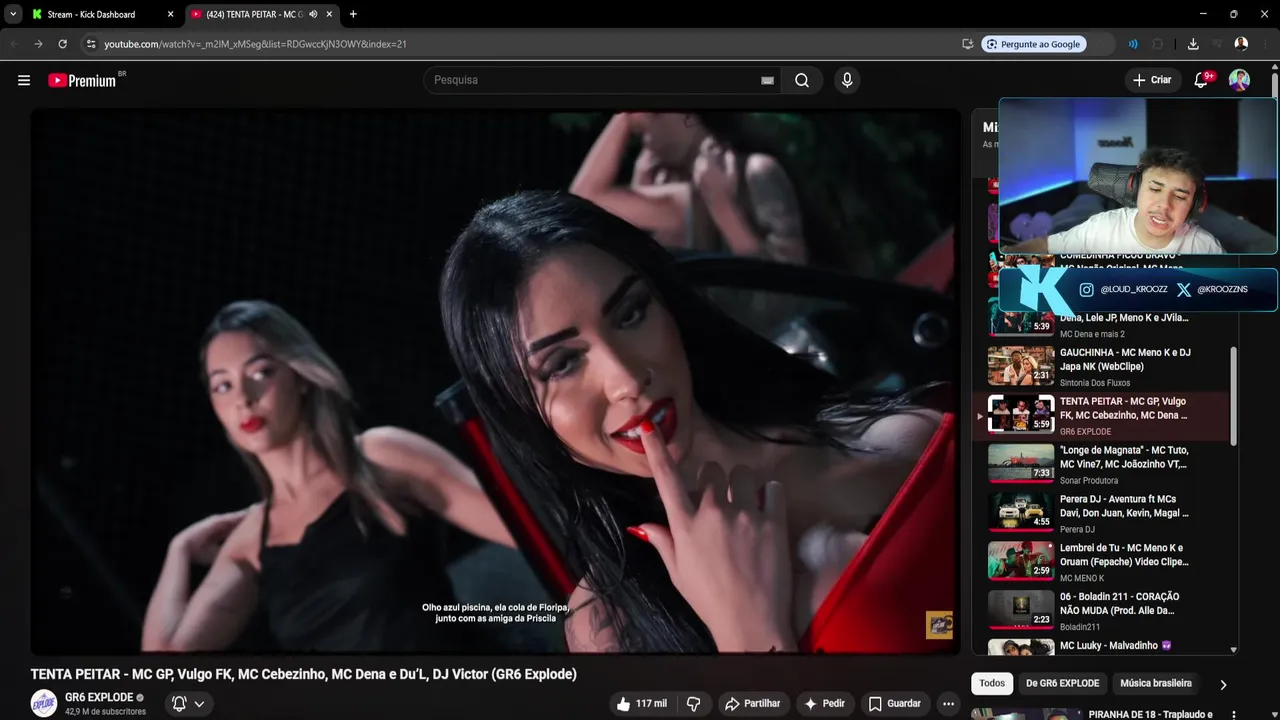Click the video player to pause
Image resolution: width=1280 pixels, height=720 pixels.
(495, 381)
